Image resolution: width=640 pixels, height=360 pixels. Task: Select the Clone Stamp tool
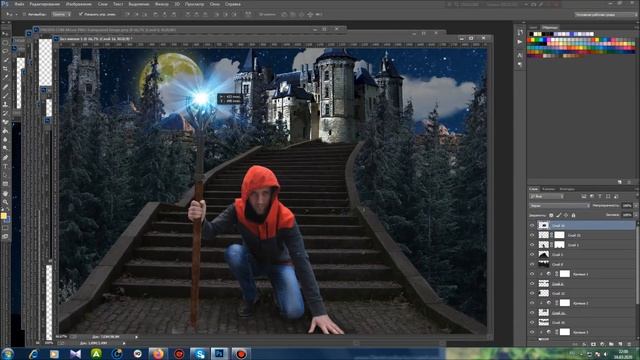5,104
